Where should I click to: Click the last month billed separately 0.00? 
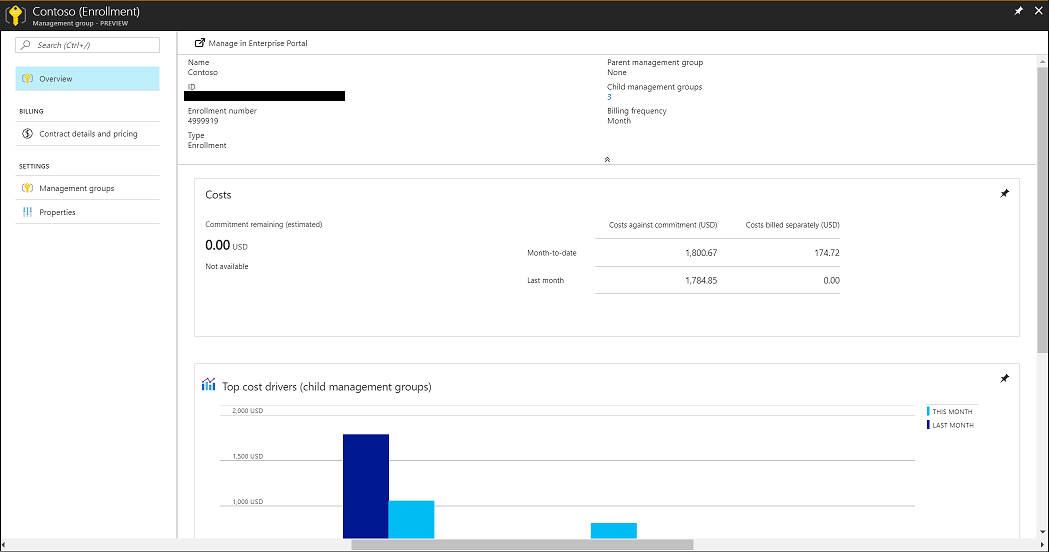[x=832, y=280]
